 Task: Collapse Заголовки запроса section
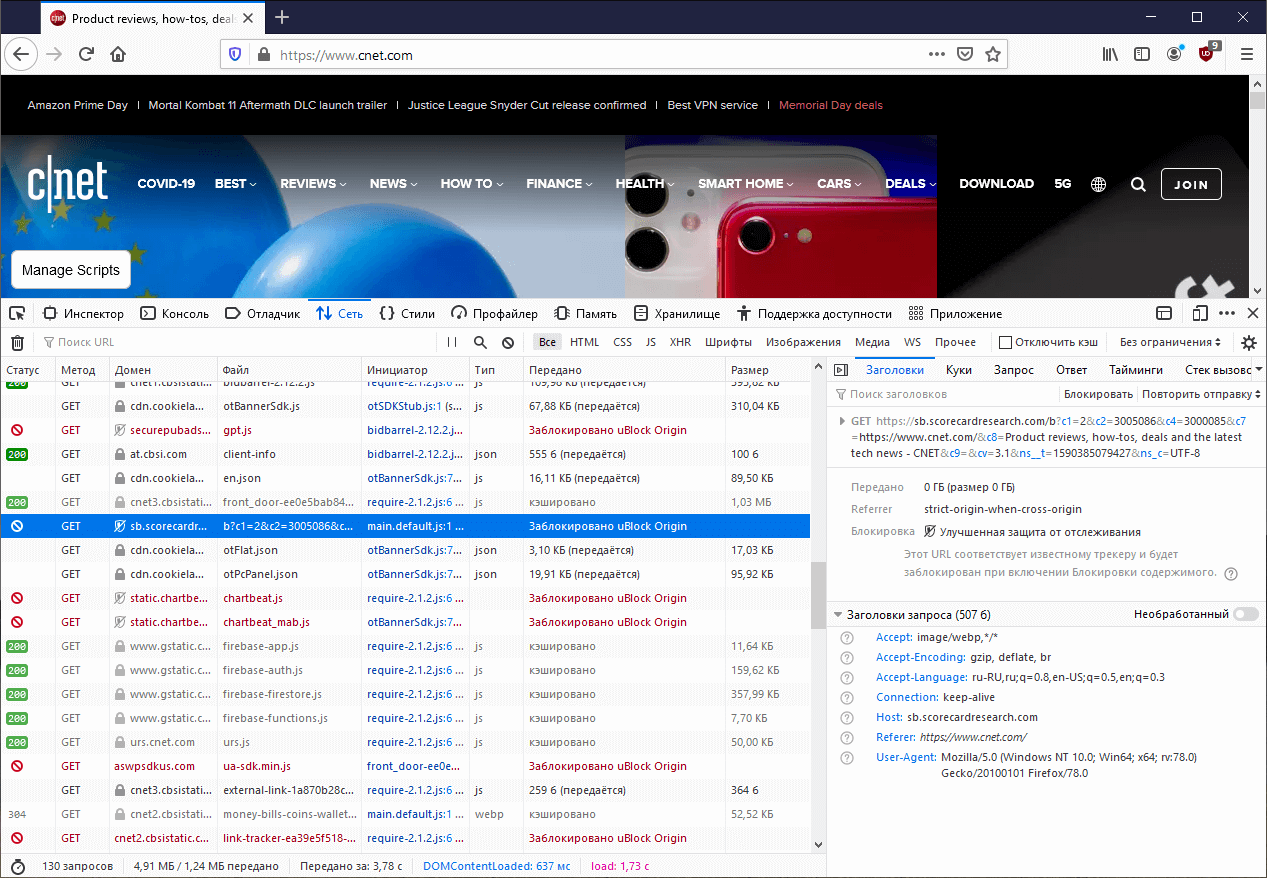click(837, 614)
